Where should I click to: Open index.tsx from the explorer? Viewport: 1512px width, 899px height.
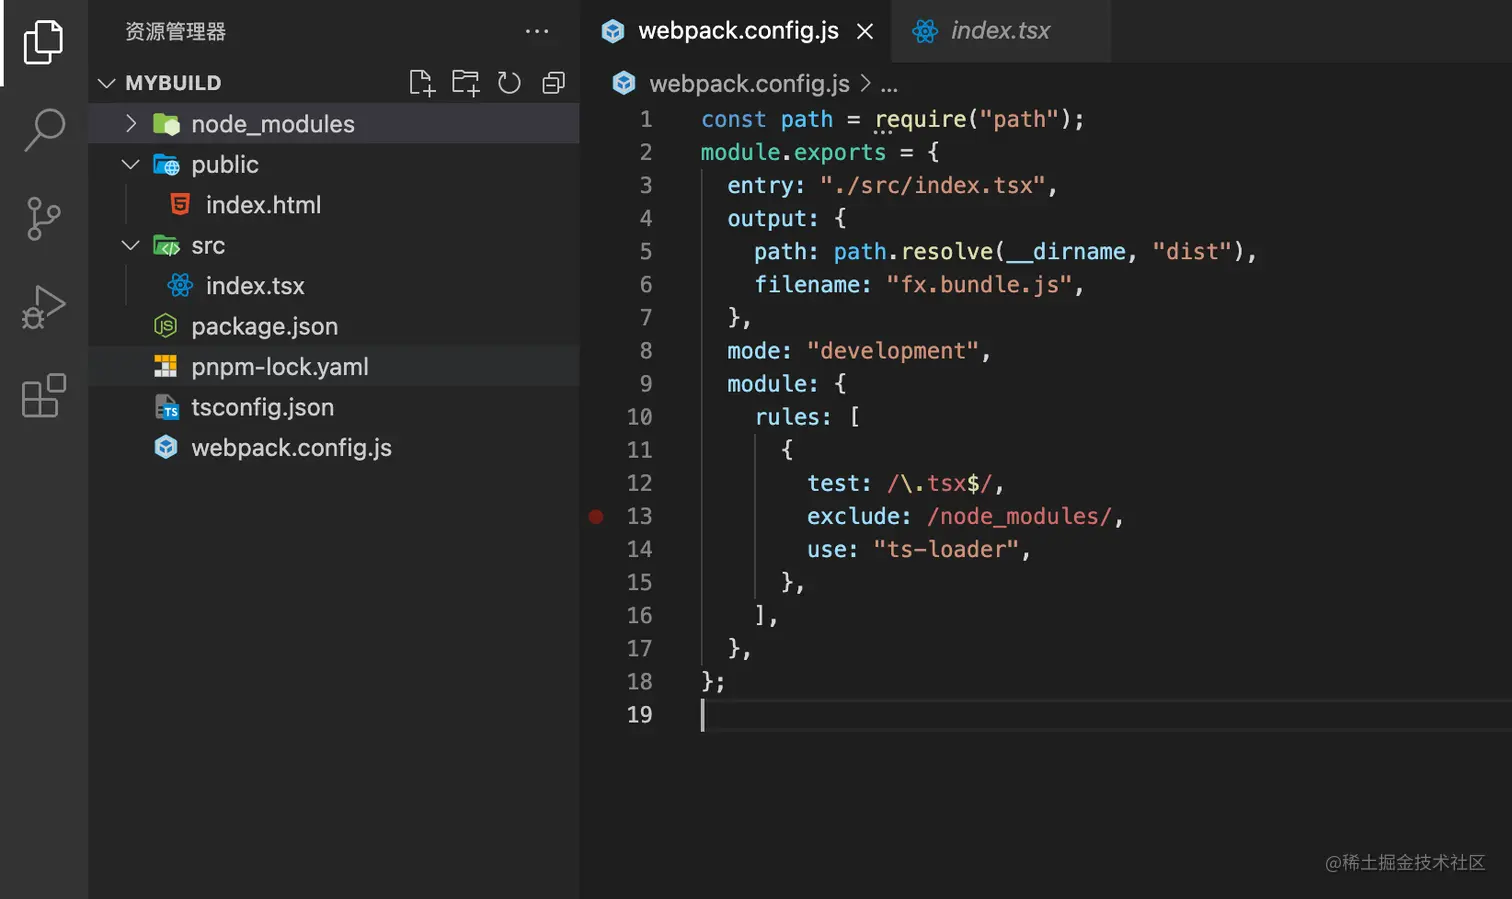click(x=334, y=286)
